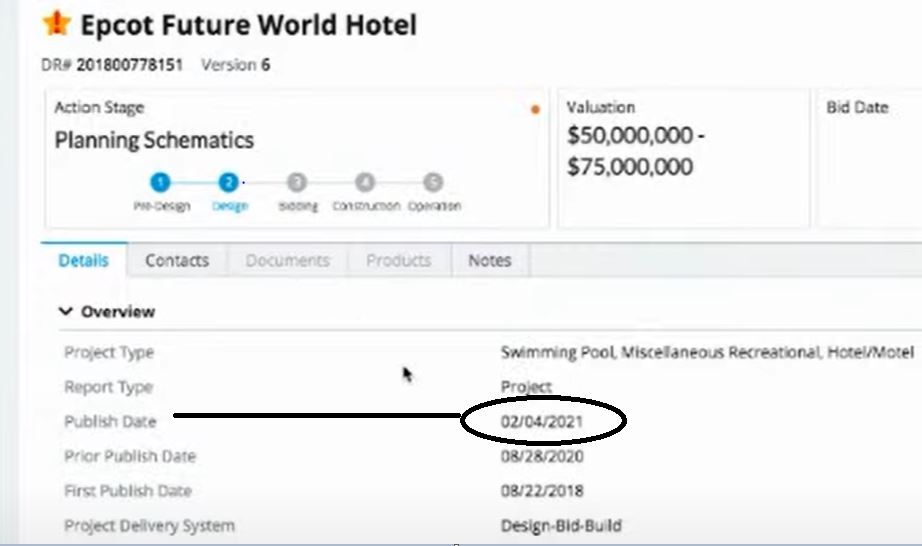Click the Epcot Future World Hotel title
The height and width of the screenshot is (546, 922).
(248, 24)
